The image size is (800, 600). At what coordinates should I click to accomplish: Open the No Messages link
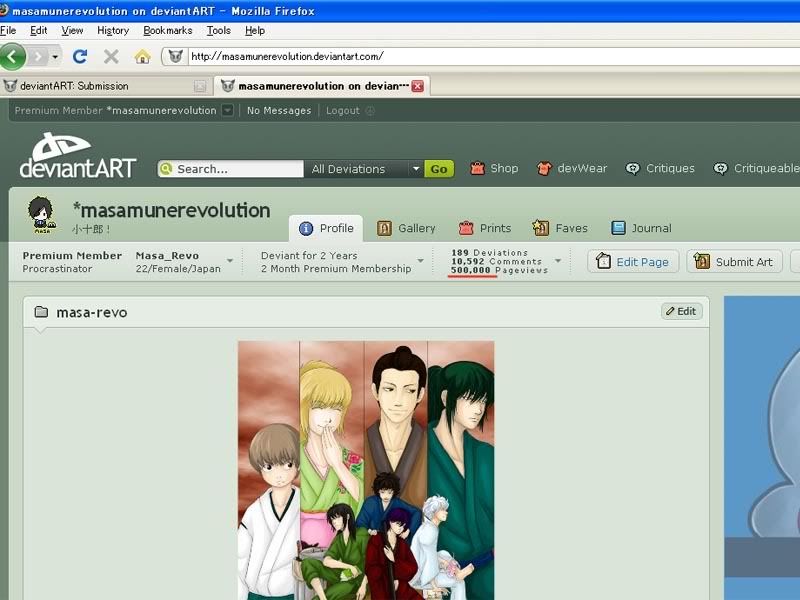[279, 110]
